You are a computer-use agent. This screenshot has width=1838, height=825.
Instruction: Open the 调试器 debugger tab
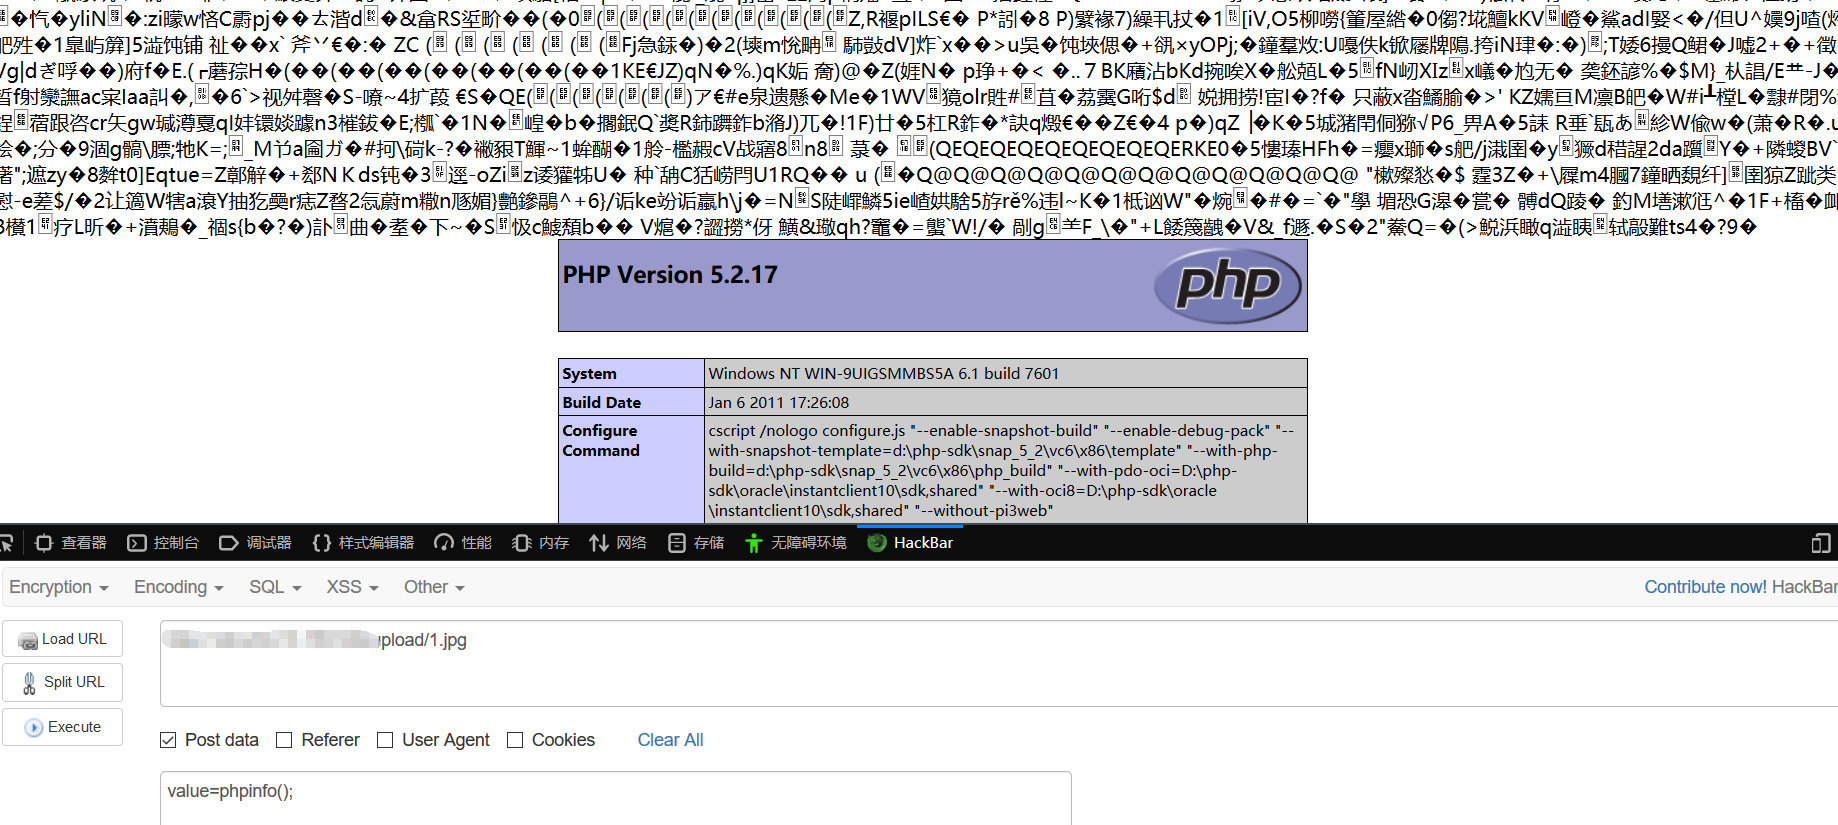256,543
